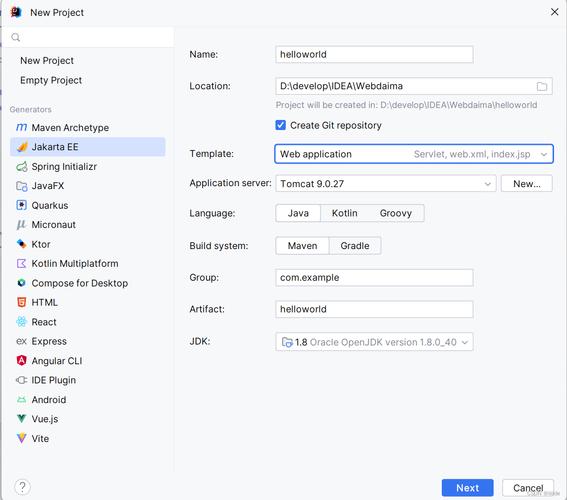Select the Compose for Desktop entry
Image resolution: width=567 pixels, height=500 pixels.
tap(88, 283)
